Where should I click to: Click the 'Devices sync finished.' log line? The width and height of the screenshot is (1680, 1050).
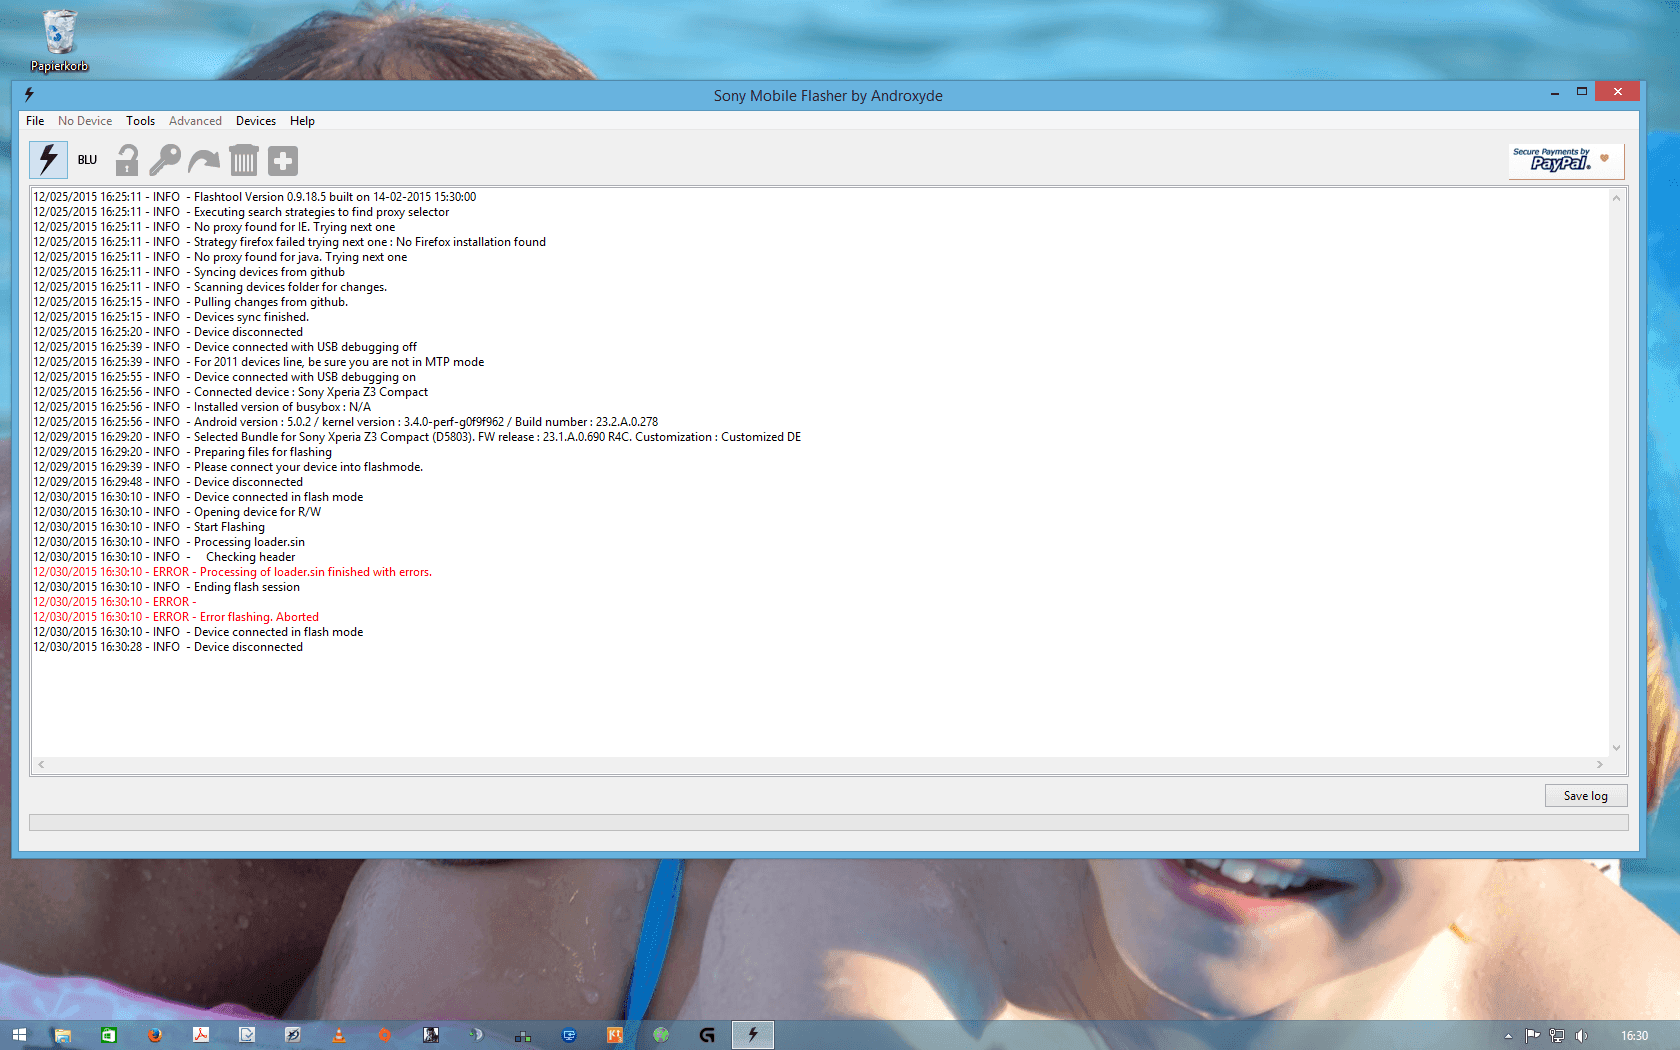pos(171,317)
